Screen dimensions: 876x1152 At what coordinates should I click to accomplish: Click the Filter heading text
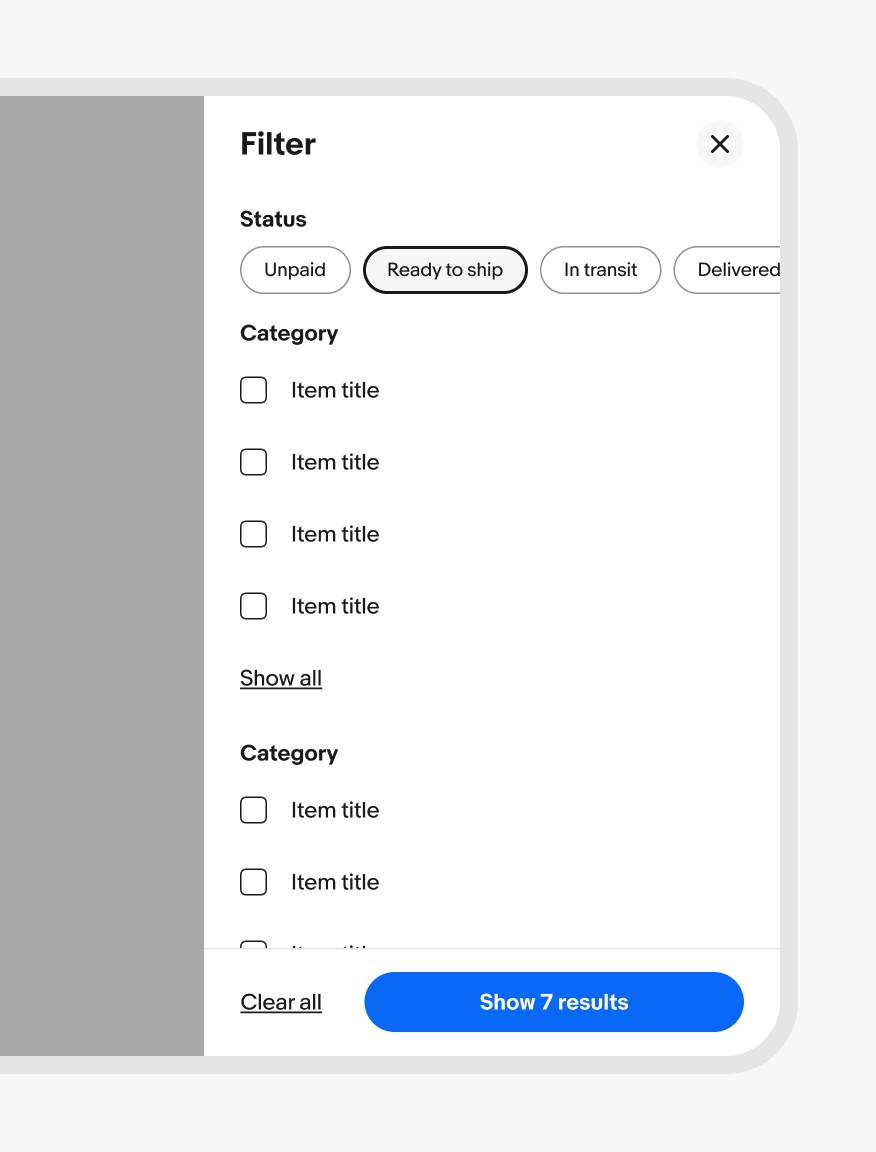point(278,144)
